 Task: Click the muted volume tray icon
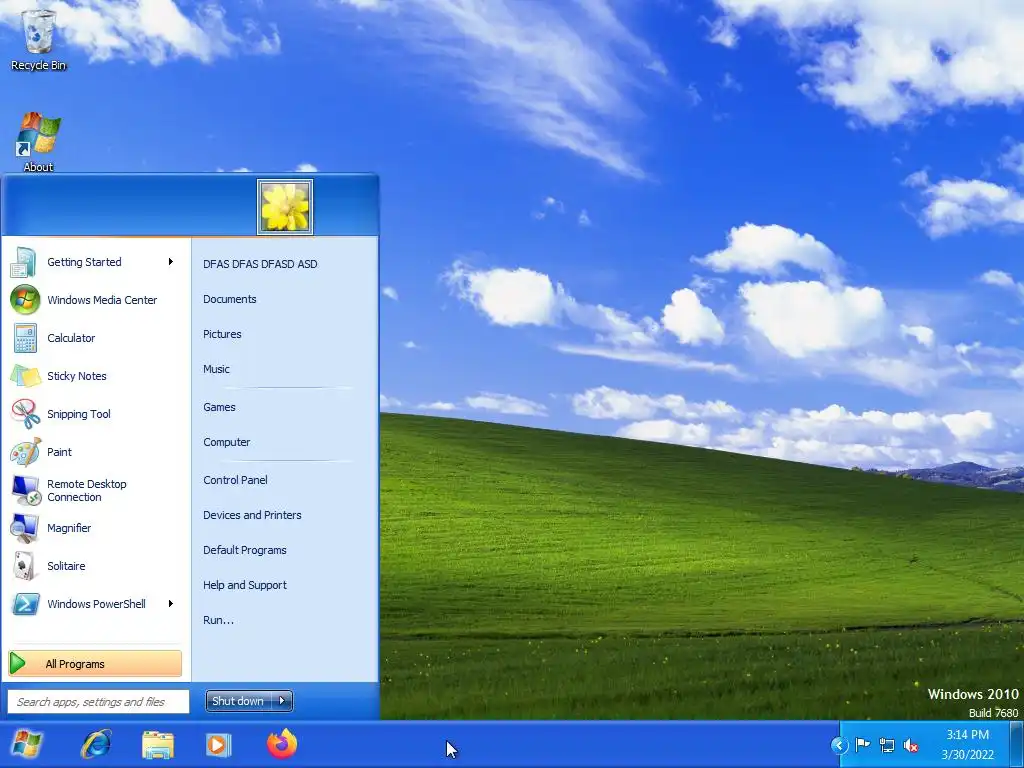pyautogui.click(x=910, y=744)
